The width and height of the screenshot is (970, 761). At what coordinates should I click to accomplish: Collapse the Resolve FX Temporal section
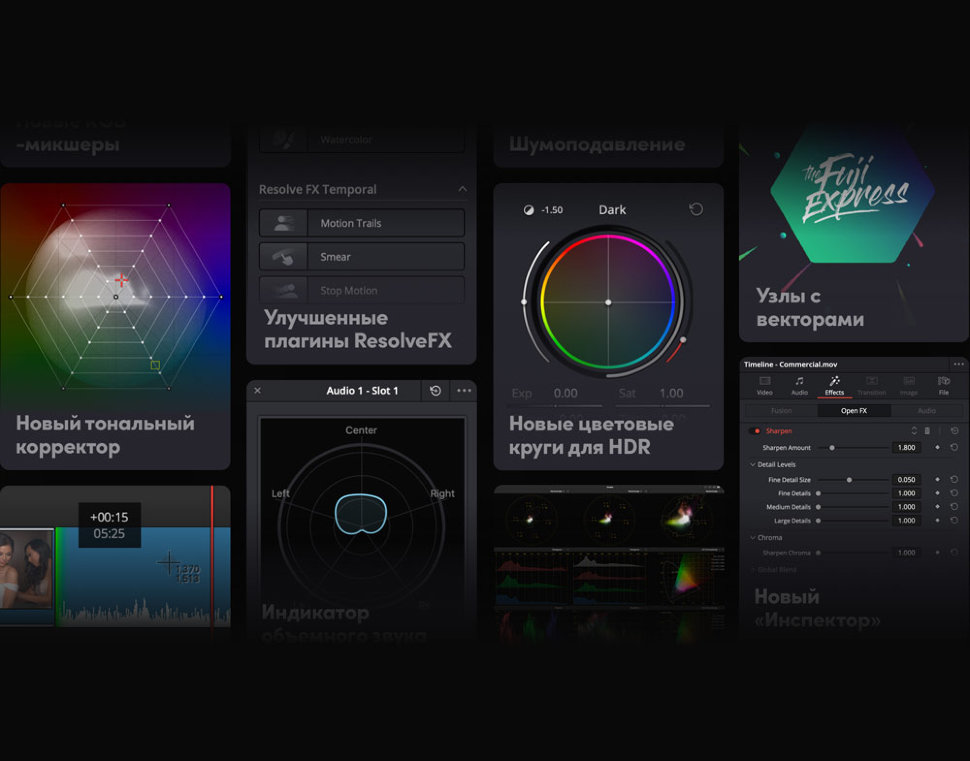462,189
